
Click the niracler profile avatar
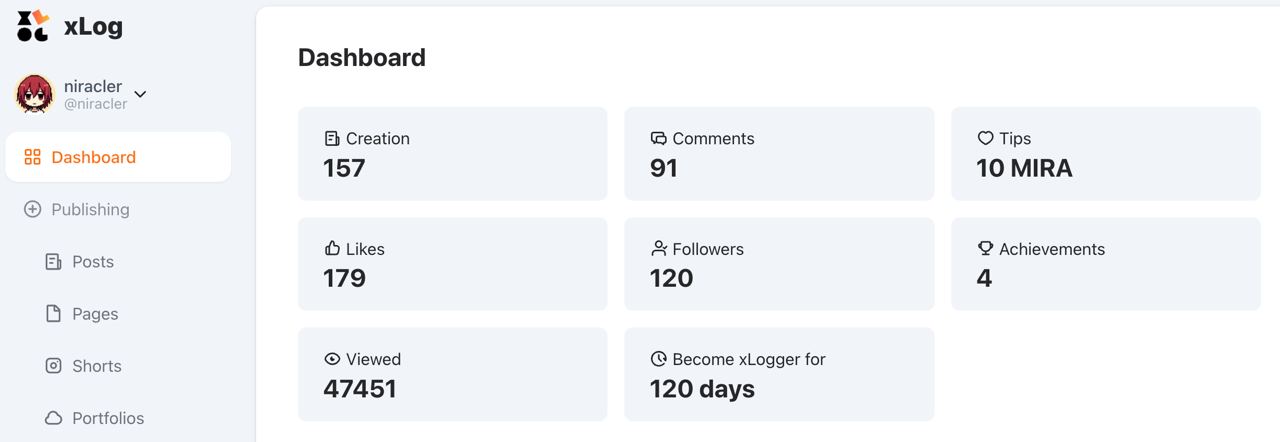35,94
